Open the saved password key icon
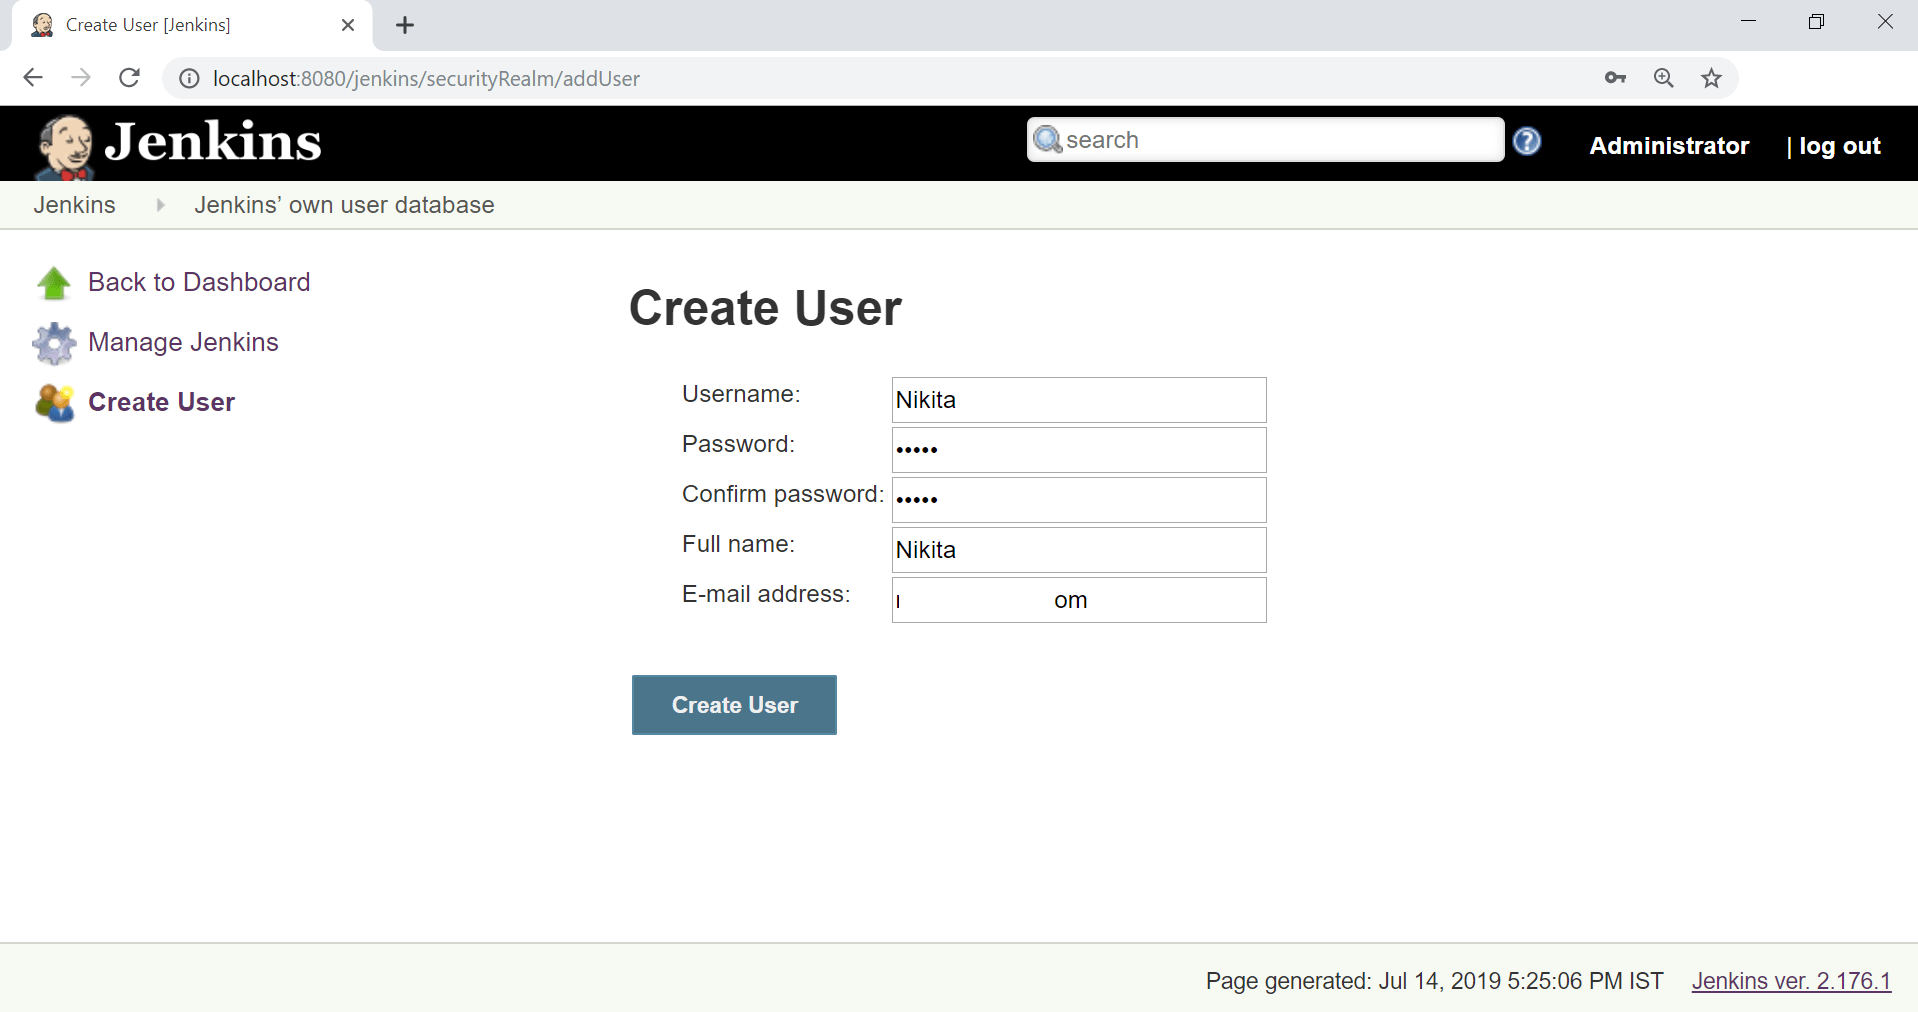The width and height of the screenshot is (1918, 1012). coord(1615,78)
